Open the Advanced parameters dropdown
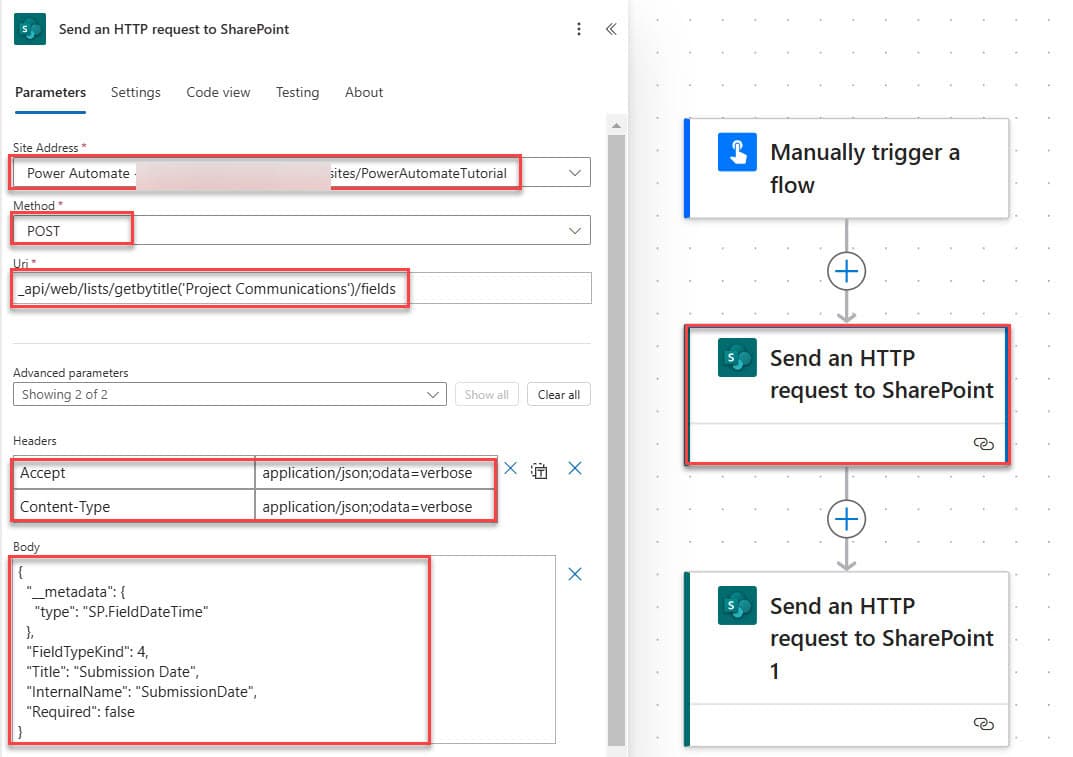1073x757 pixels. [x=230, y=394]
